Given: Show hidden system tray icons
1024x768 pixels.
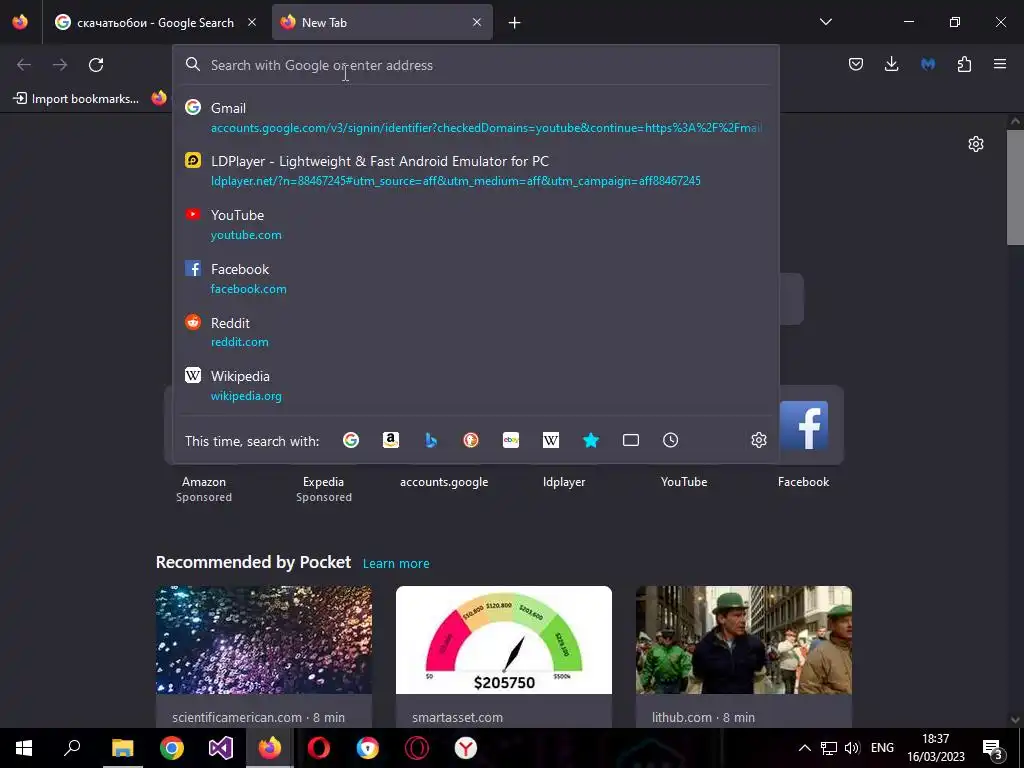Looking at the screenshot, I should pos(805,748).
